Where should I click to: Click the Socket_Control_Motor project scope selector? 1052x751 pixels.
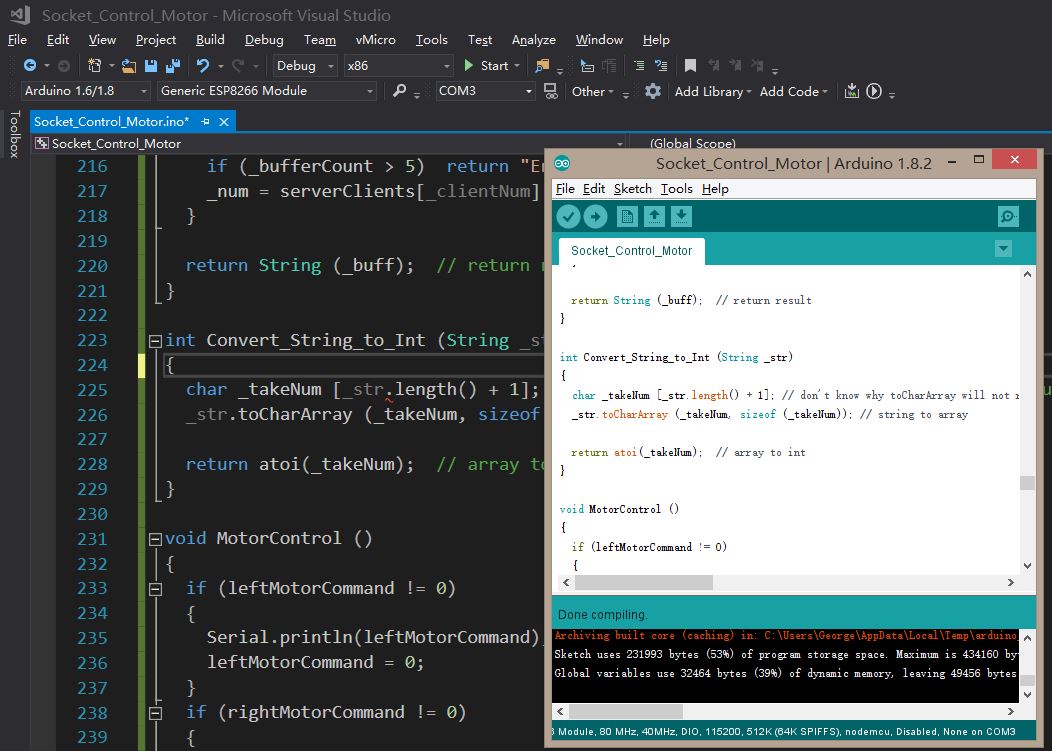[x=332, y=143]
